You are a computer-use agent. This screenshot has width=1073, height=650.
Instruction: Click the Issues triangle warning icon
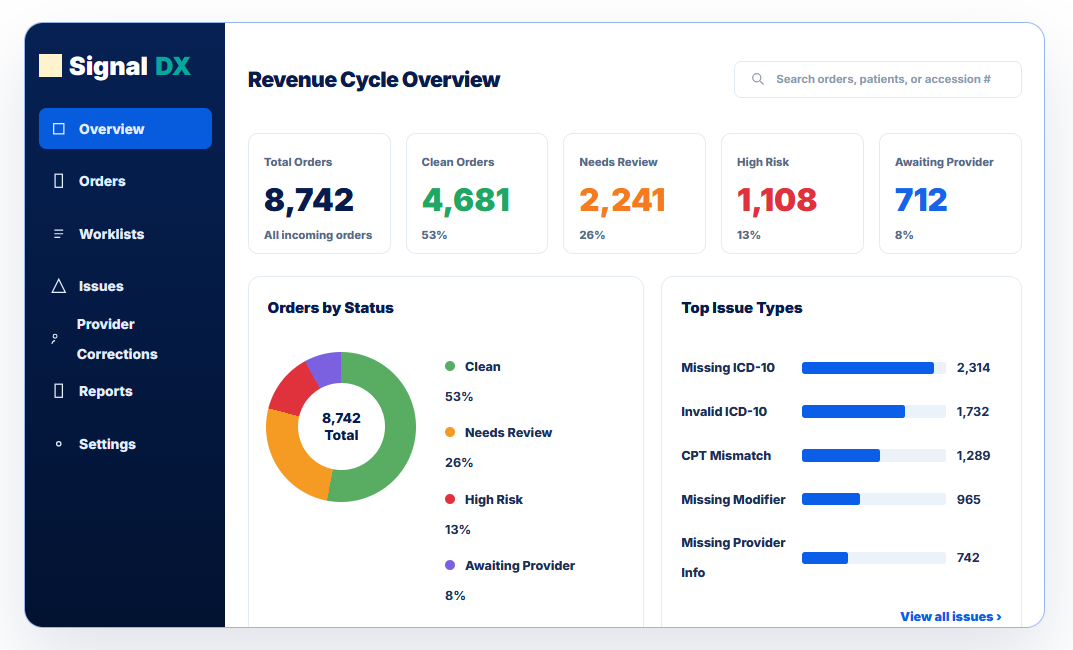tap(59, 286)
